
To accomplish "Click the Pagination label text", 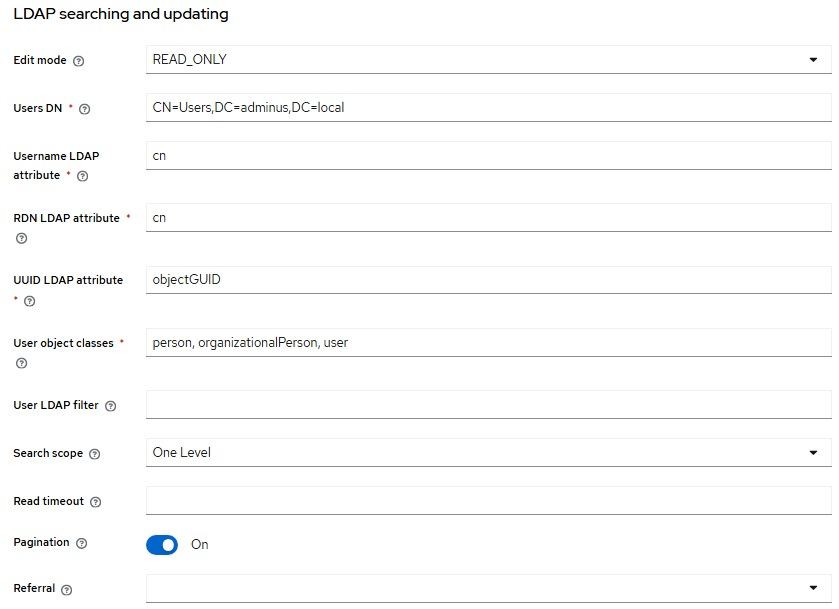I will click(x=41, y=542).
